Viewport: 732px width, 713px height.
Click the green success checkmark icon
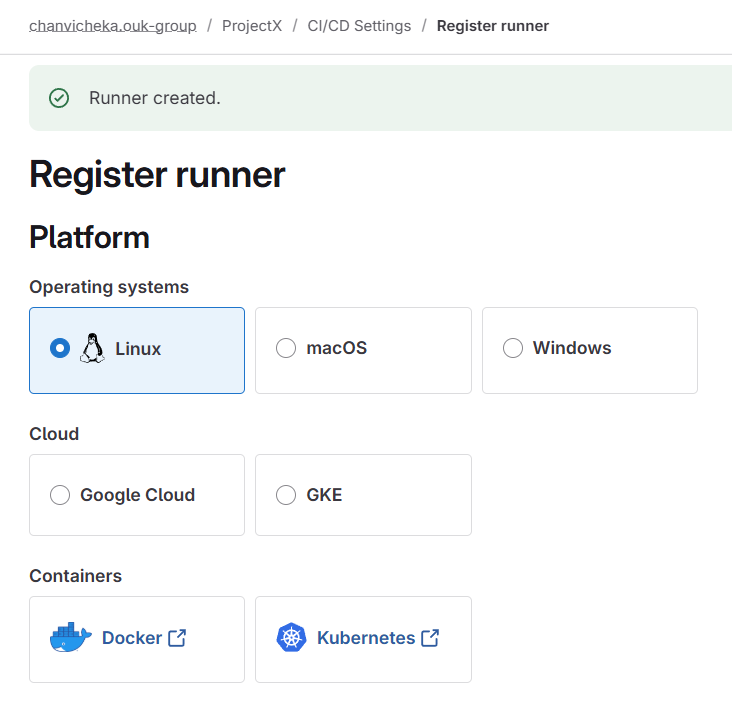click(x=59, y=98)
